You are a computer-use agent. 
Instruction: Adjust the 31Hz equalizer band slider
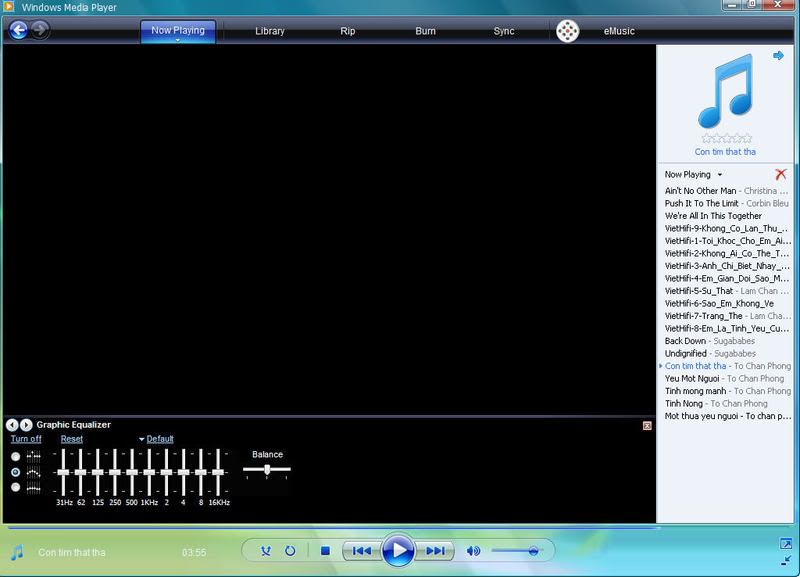pos(63,472)
